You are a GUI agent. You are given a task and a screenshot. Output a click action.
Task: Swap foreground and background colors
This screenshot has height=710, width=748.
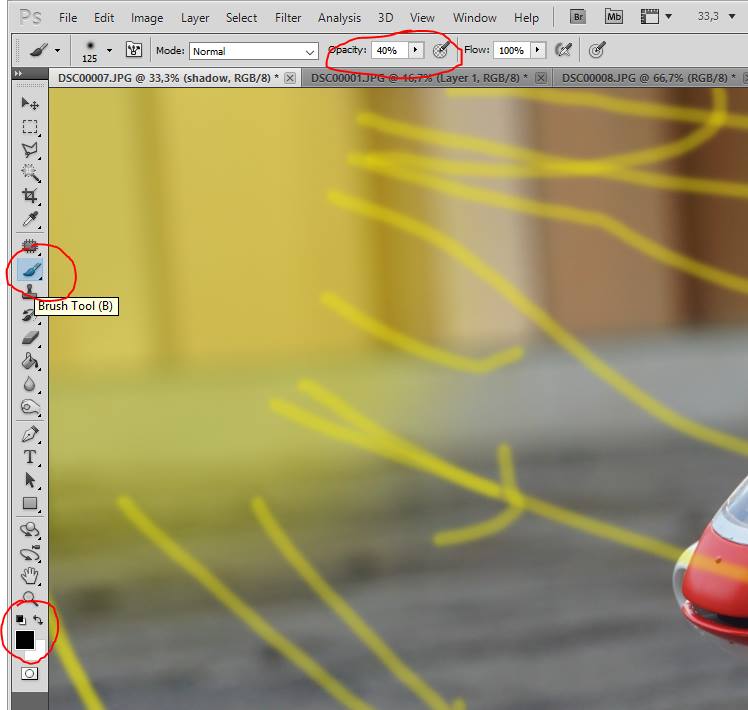(38, 619)
